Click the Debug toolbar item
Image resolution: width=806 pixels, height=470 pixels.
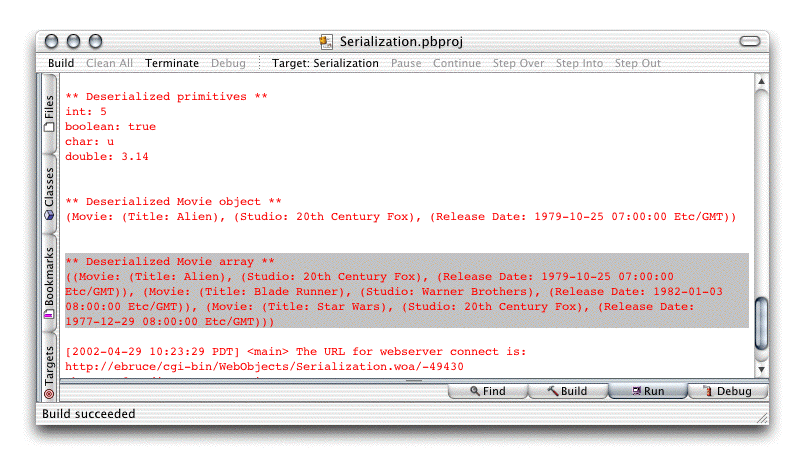click(228, 63)
